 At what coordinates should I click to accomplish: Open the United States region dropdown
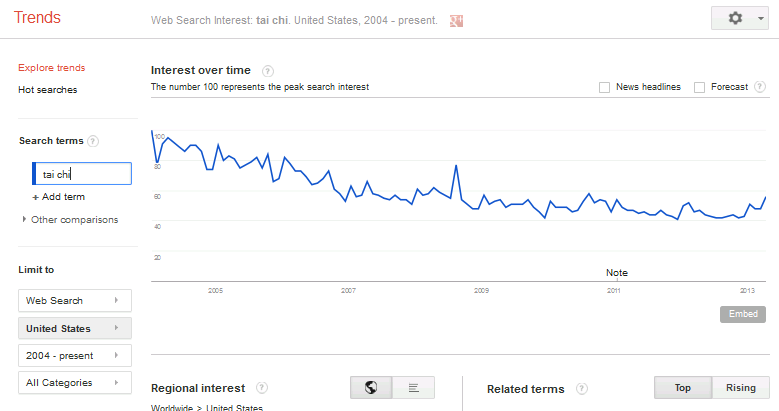(75, 328)
